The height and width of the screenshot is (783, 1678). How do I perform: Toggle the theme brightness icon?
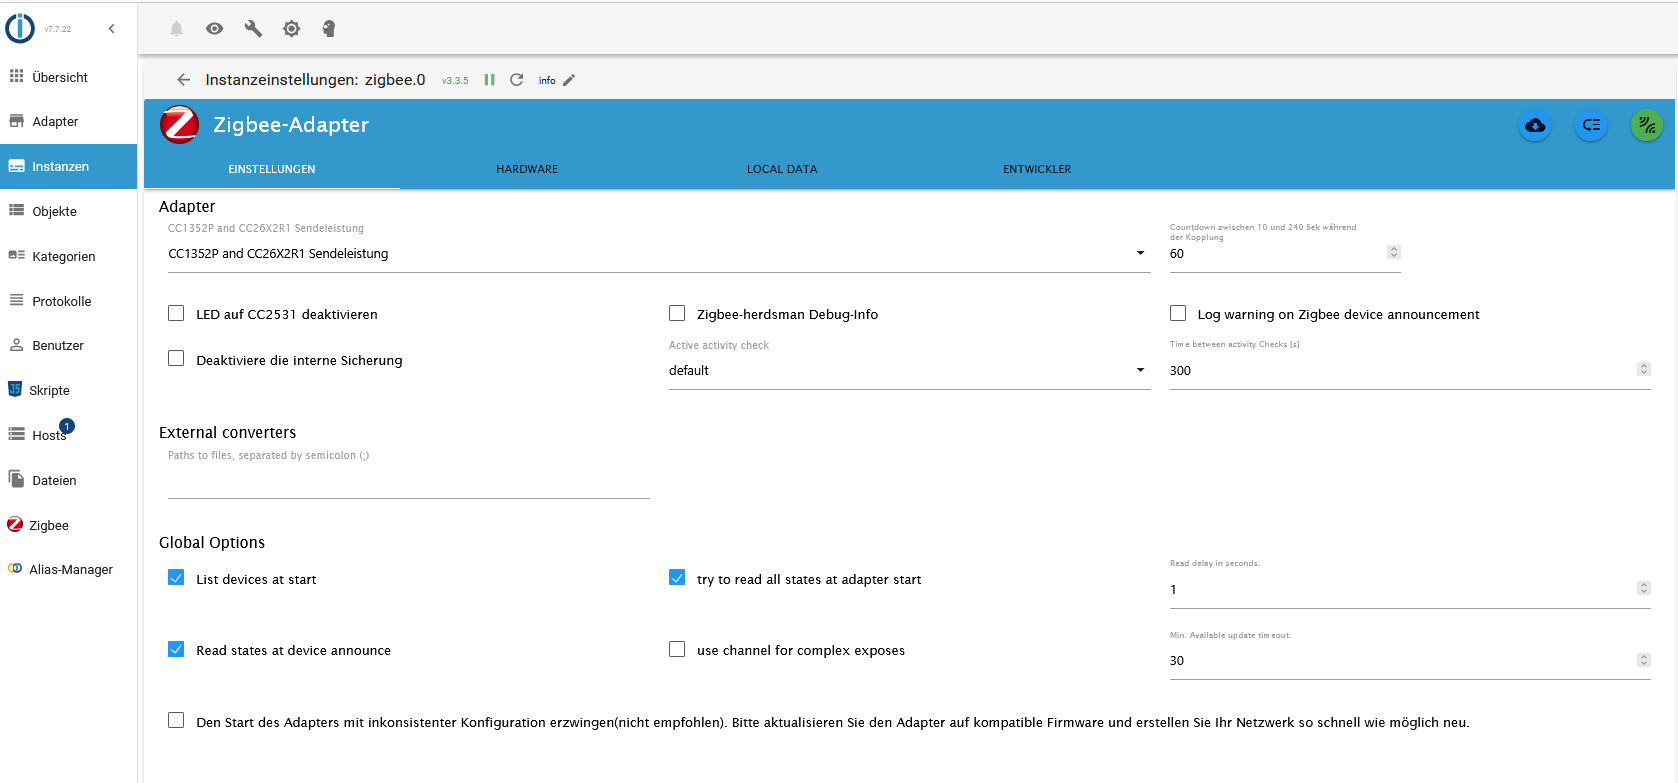coord(291,29)
